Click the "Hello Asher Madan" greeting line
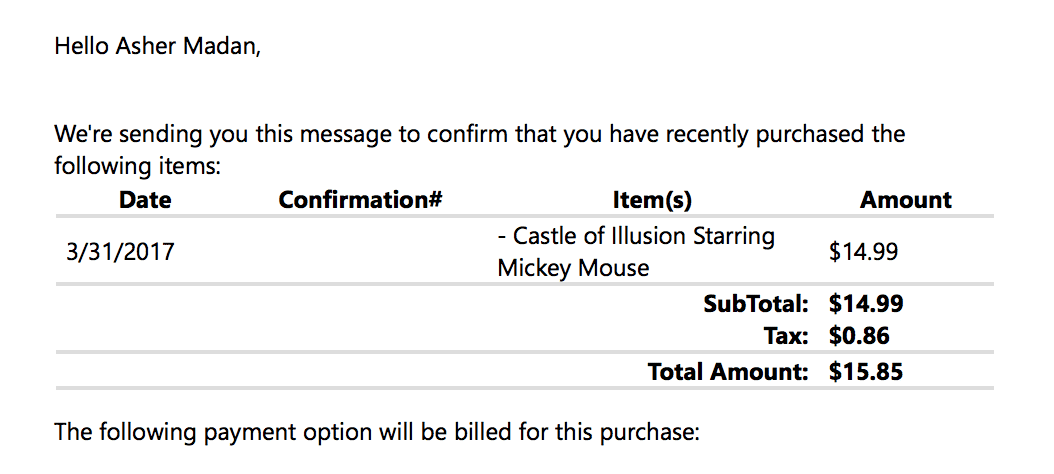 pos(157,46)
